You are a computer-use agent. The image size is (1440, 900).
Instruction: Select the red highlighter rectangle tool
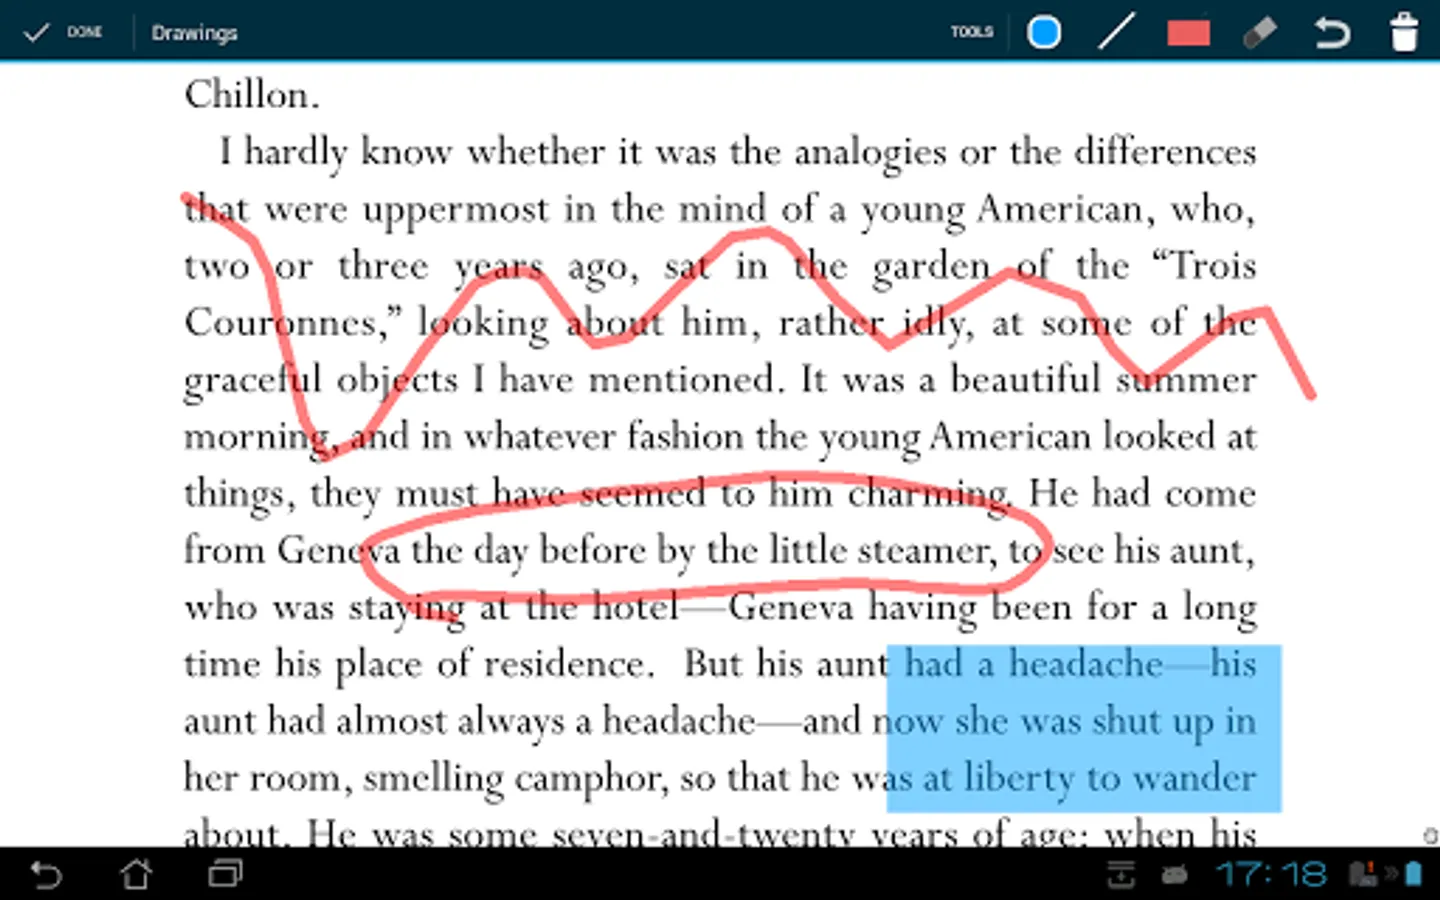coord(1188,33)
